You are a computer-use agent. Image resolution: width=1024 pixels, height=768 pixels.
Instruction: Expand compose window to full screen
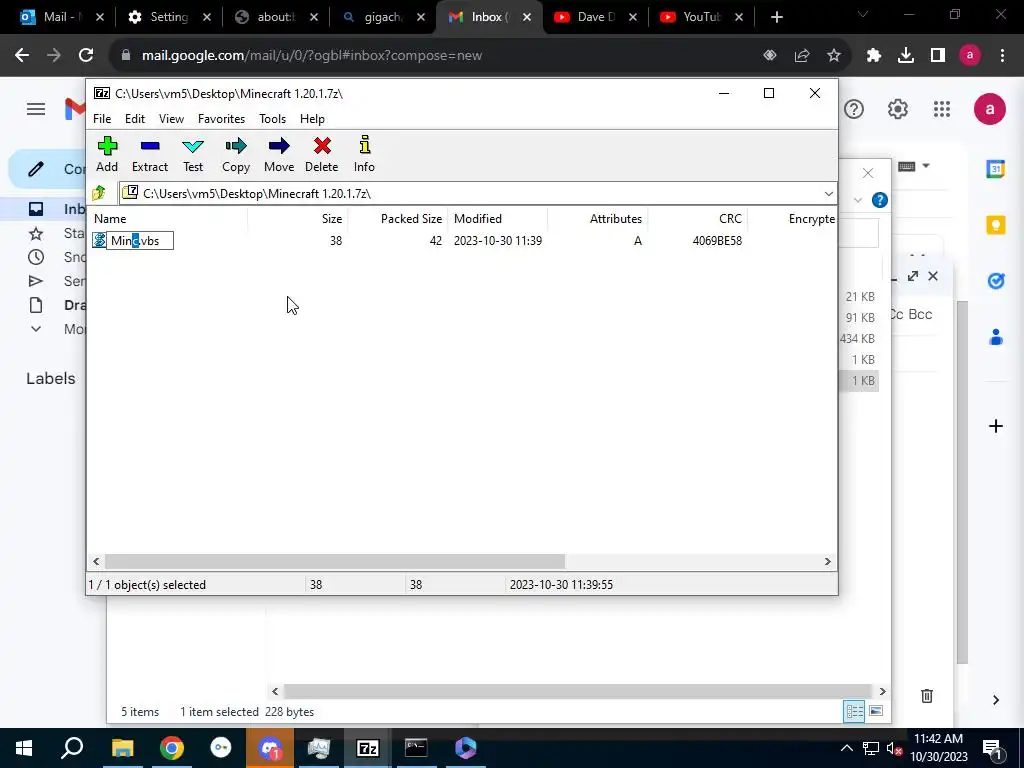pos(913,276)
